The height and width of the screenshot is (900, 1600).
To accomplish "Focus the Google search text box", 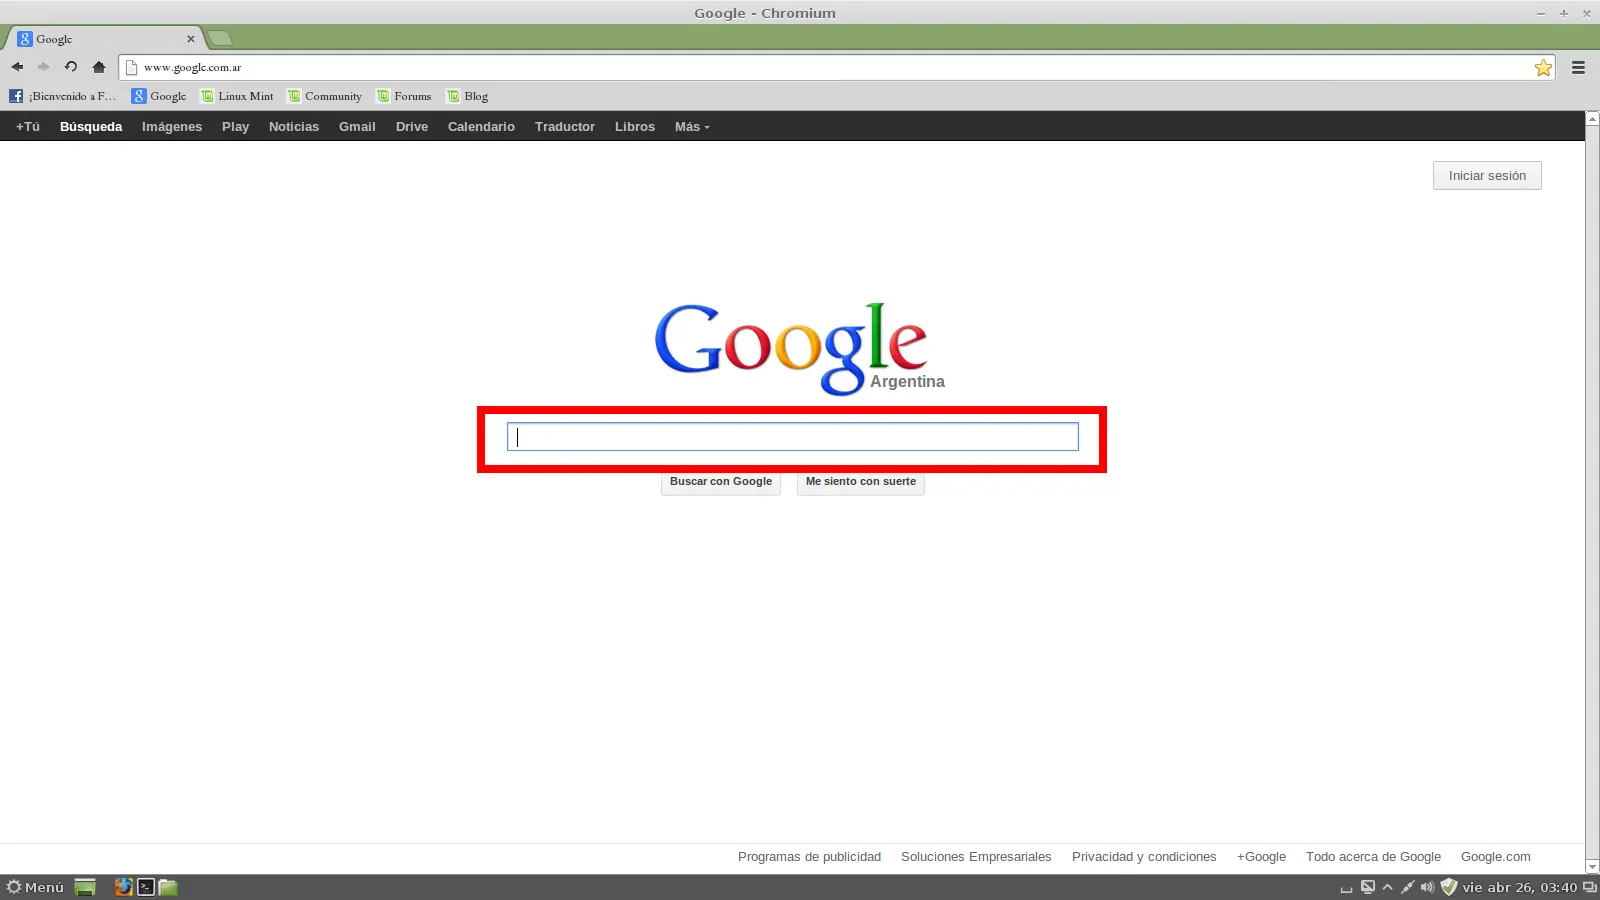I will click(793, 437).
